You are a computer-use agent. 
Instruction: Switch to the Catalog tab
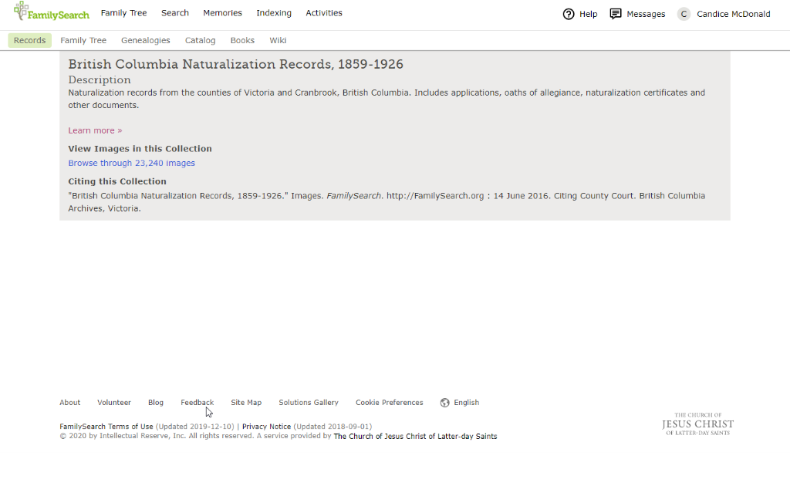(200, 41)
